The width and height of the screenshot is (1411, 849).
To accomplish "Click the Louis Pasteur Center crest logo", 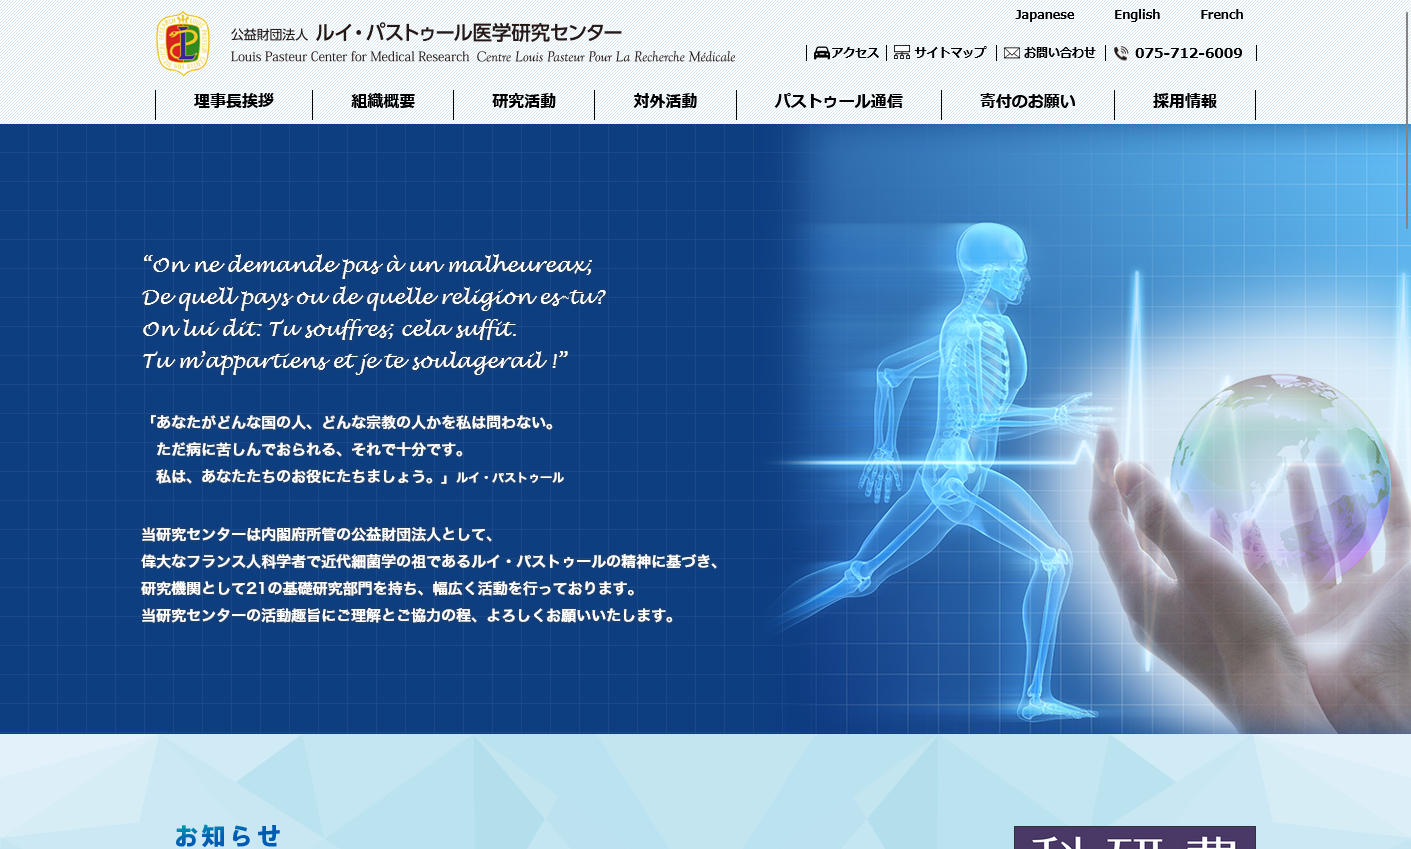I will 183,44.
